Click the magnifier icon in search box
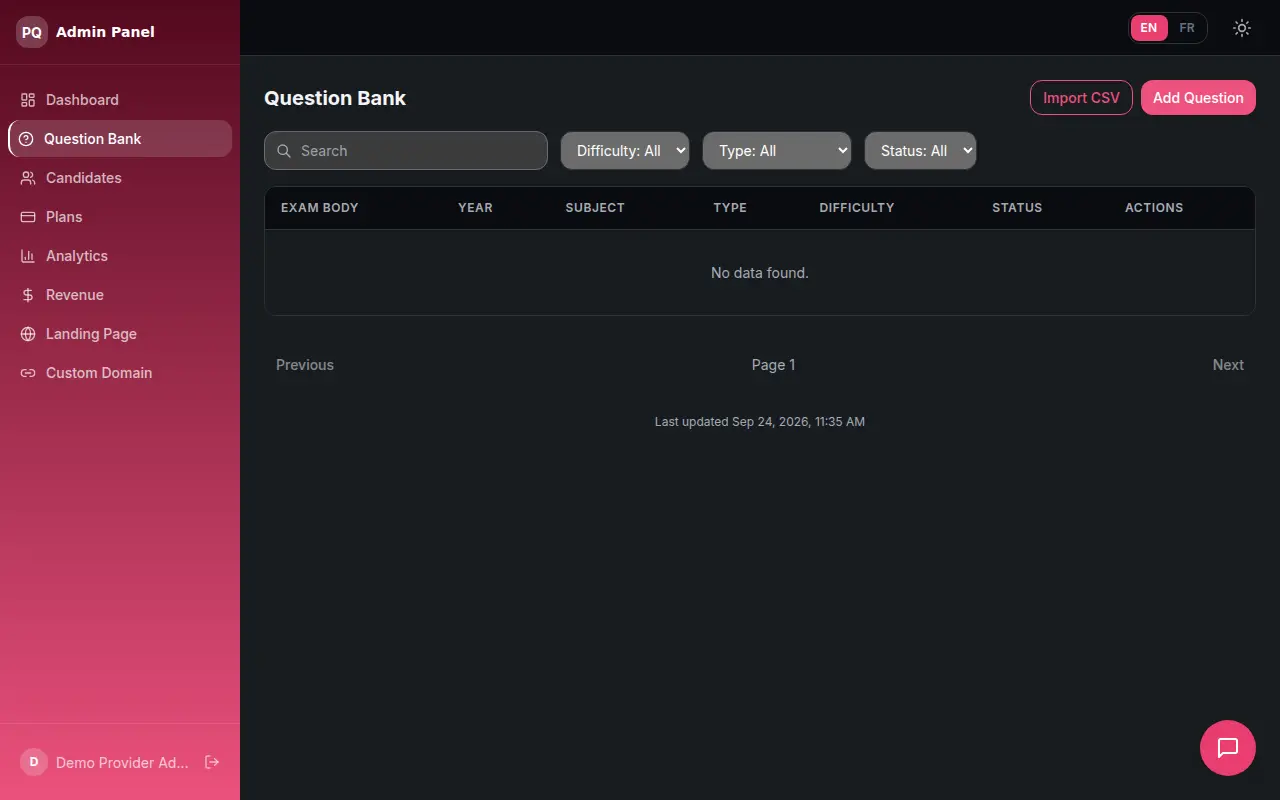Image resolution: width=1280 pixels, height=800 pixels. tap(283, 151)
